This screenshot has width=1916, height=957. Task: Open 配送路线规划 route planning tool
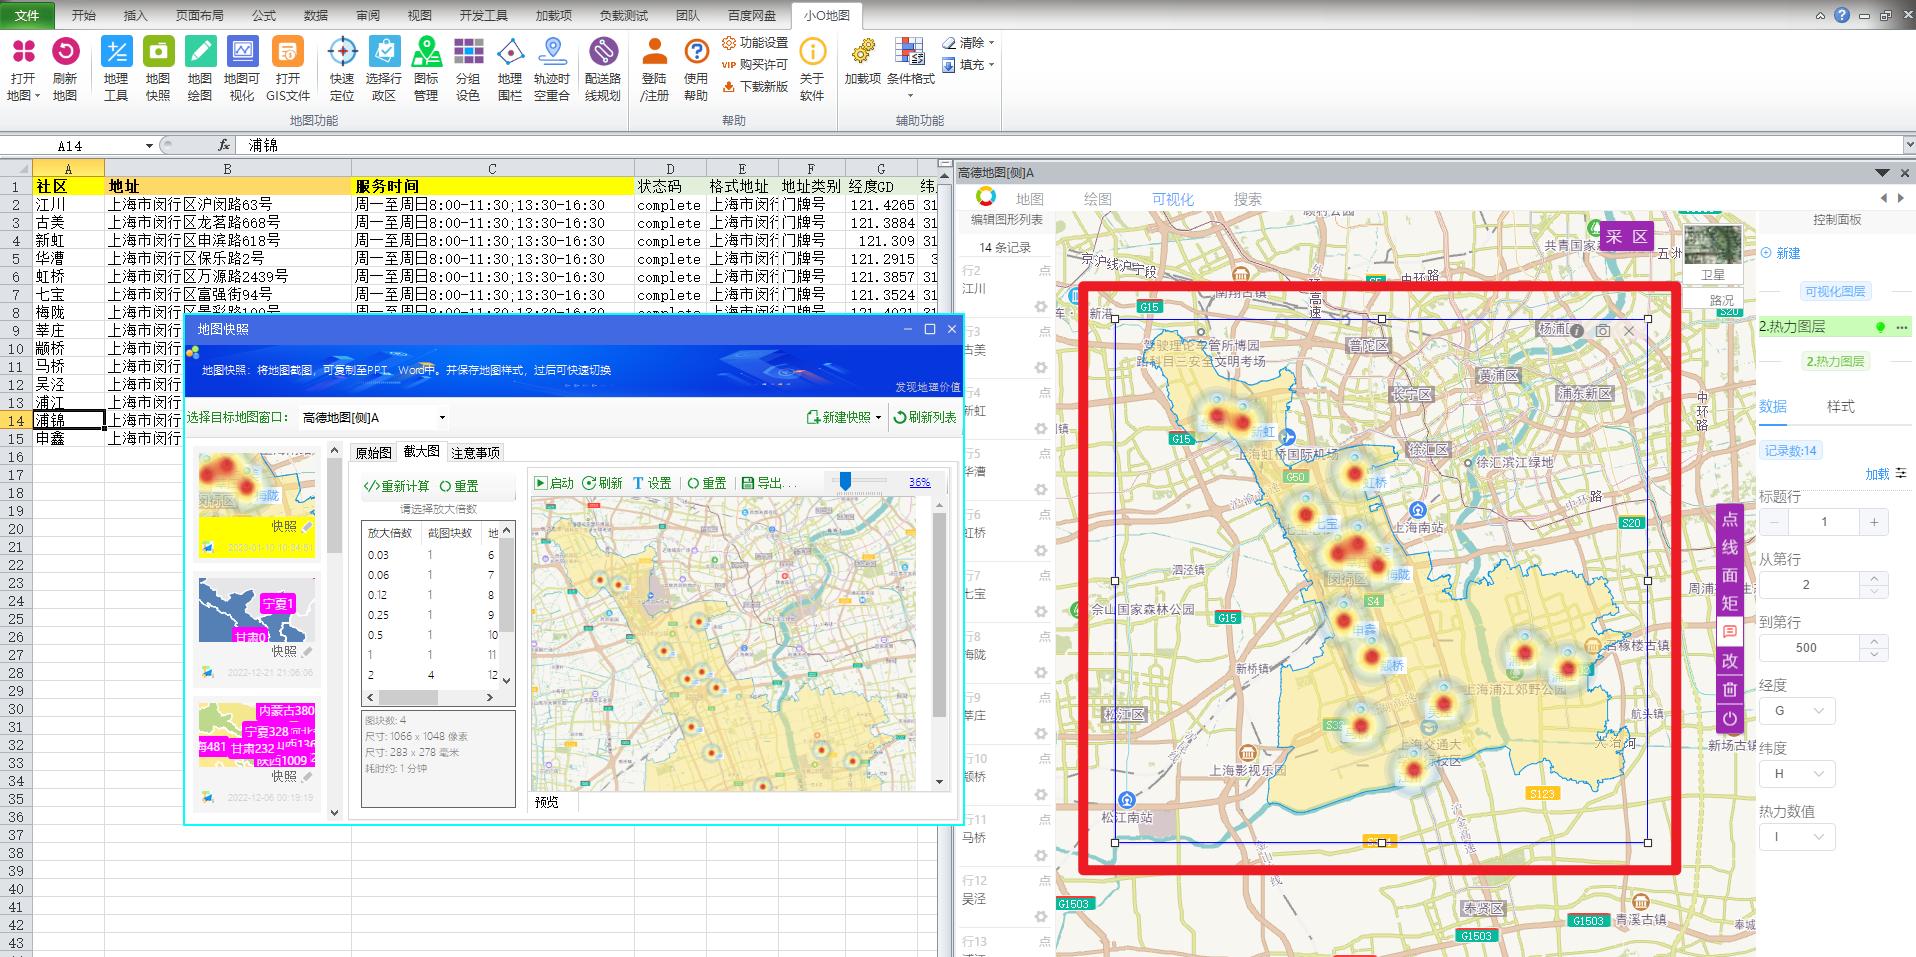(603, 52)
